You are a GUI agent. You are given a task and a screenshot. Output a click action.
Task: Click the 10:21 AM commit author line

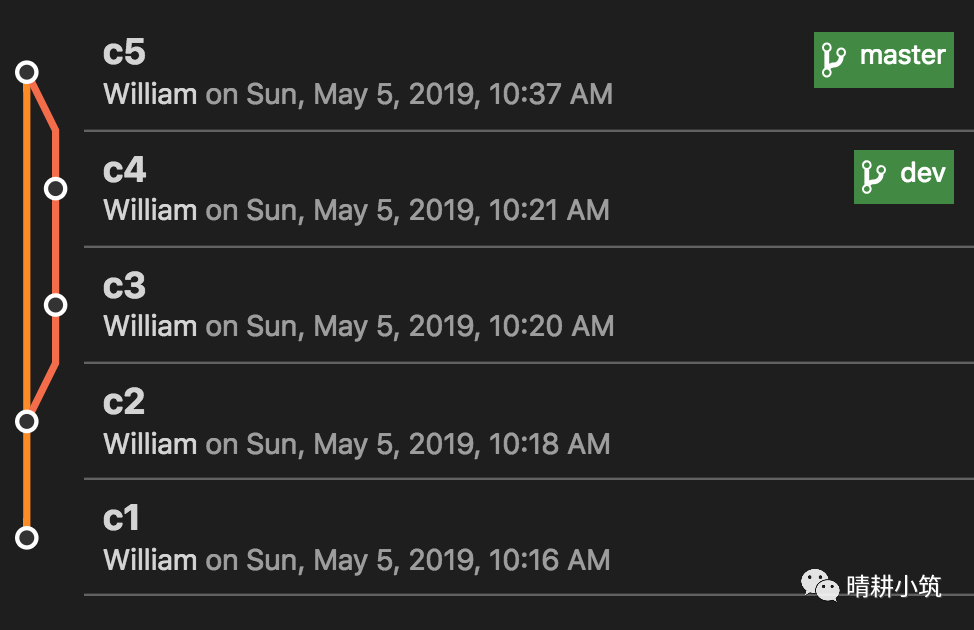click(356, 211)
